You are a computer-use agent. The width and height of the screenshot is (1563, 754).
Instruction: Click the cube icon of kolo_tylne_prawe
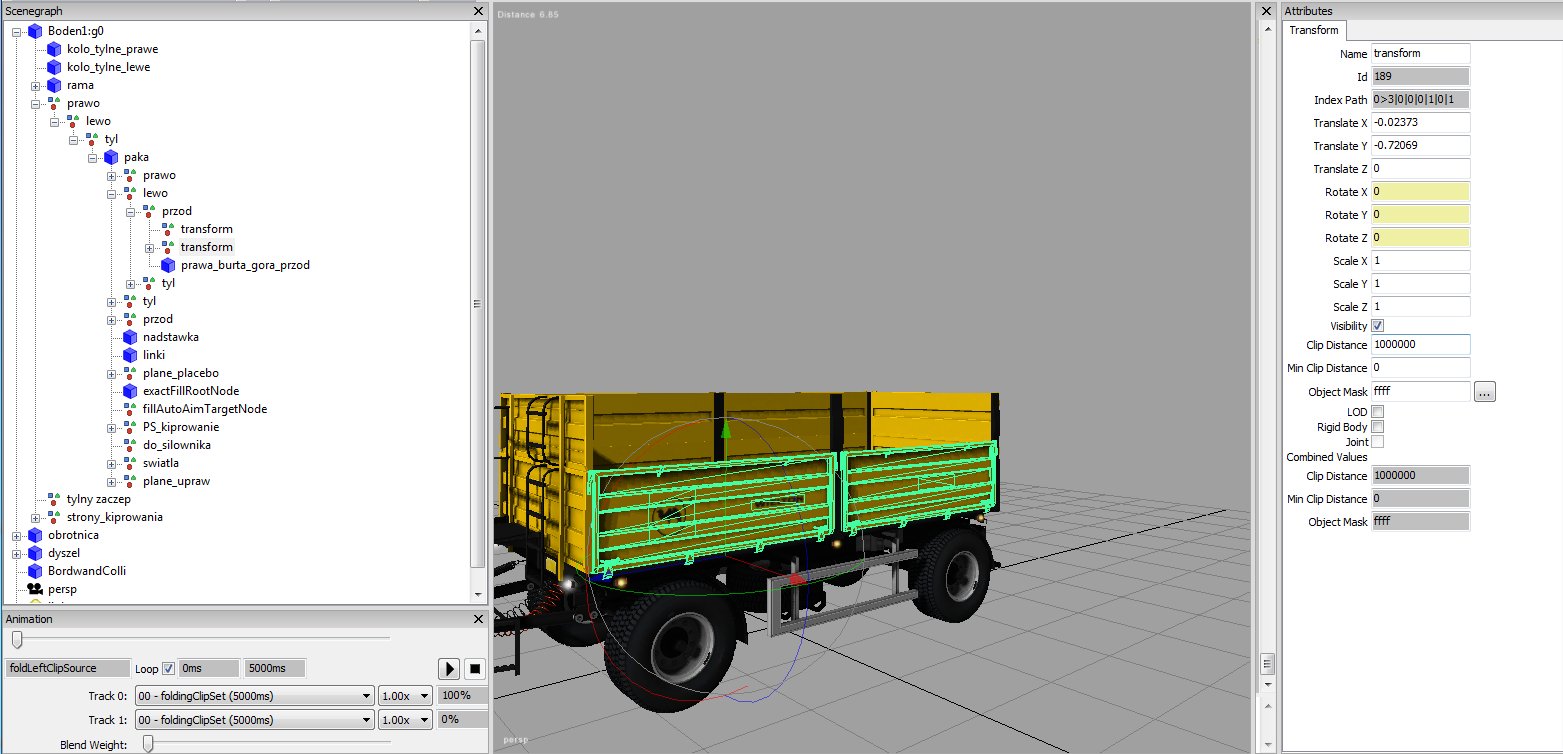click(x=54, y=49)
